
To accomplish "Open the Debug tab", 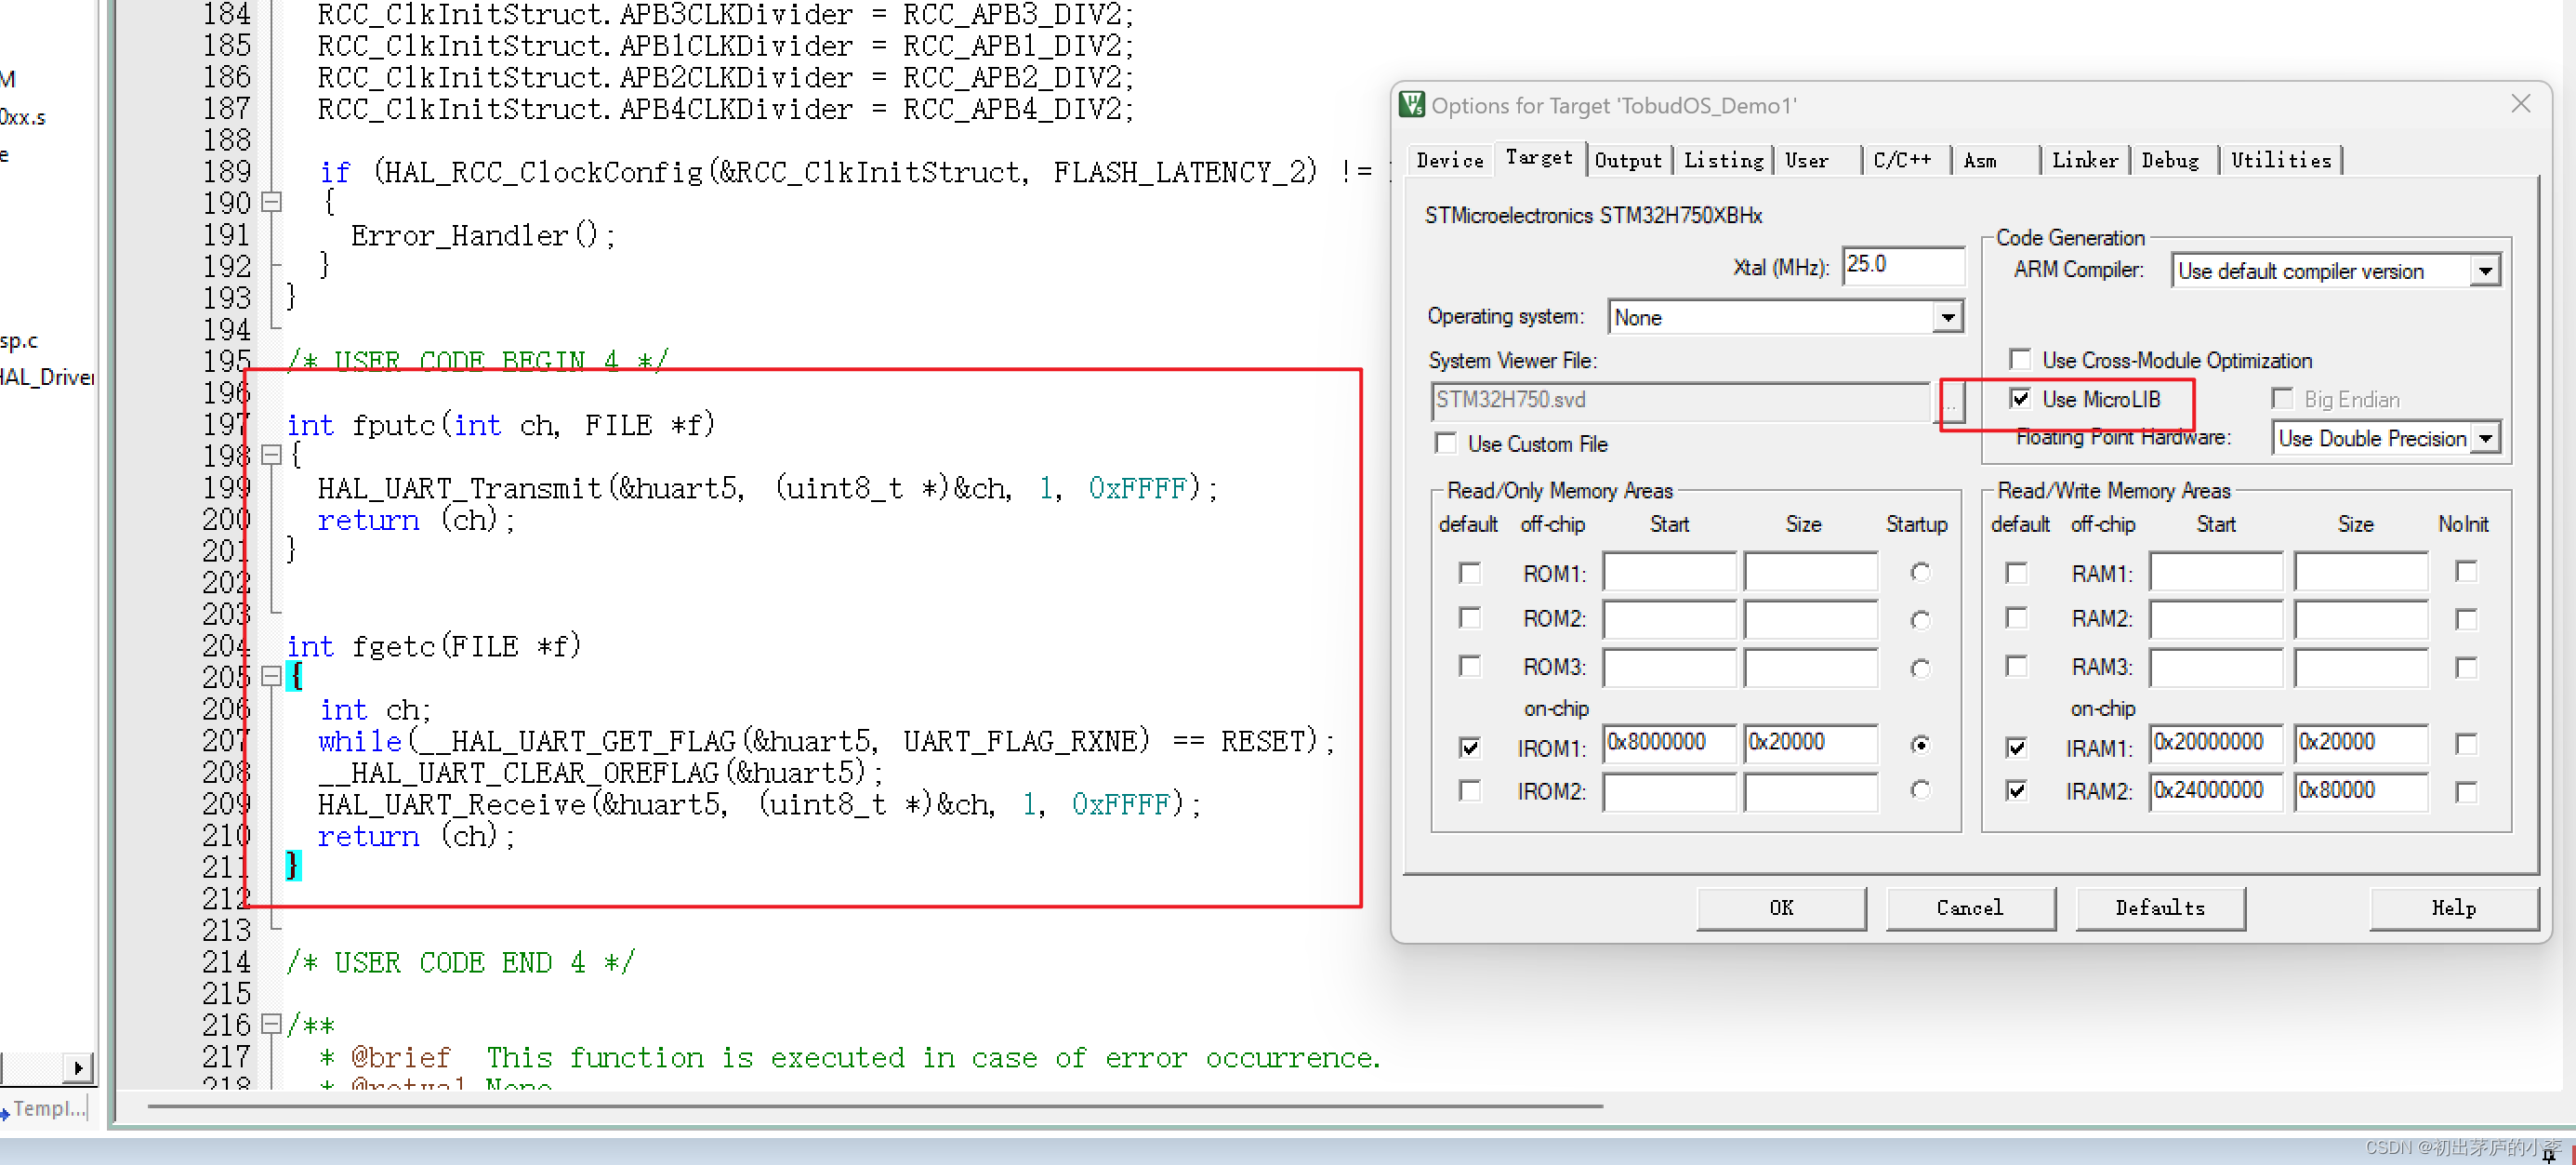I will [x=2169, y=160].
